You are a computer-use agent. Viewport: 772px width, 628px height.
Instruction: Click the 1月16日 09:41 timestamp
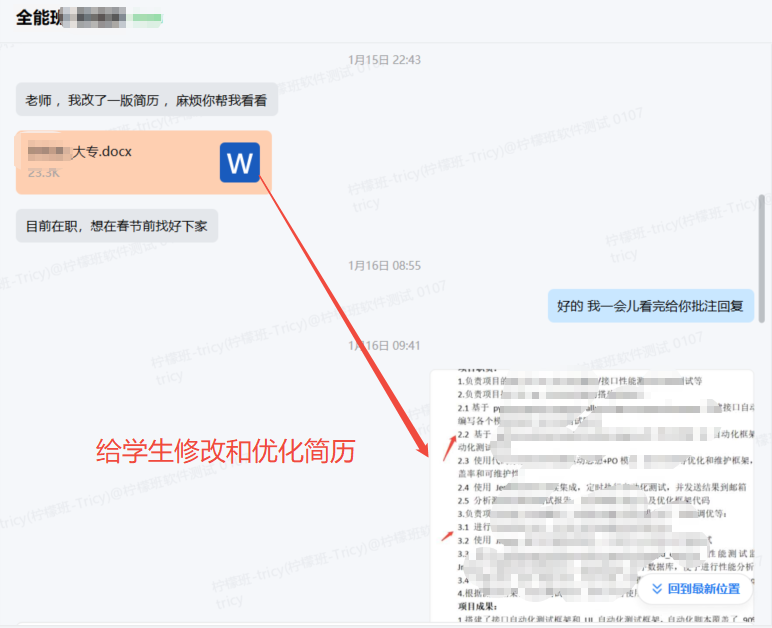(x=384, y=346)
